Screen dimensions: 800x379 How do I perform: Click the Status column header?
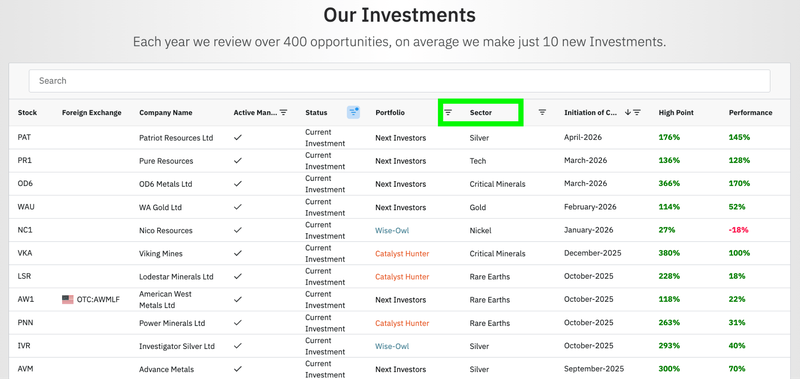tap(316, 113)
